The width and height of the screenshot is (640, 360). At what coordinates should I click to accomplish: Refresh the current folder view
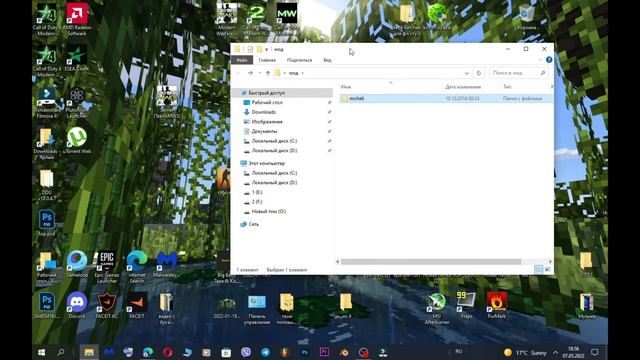point(479,73)
